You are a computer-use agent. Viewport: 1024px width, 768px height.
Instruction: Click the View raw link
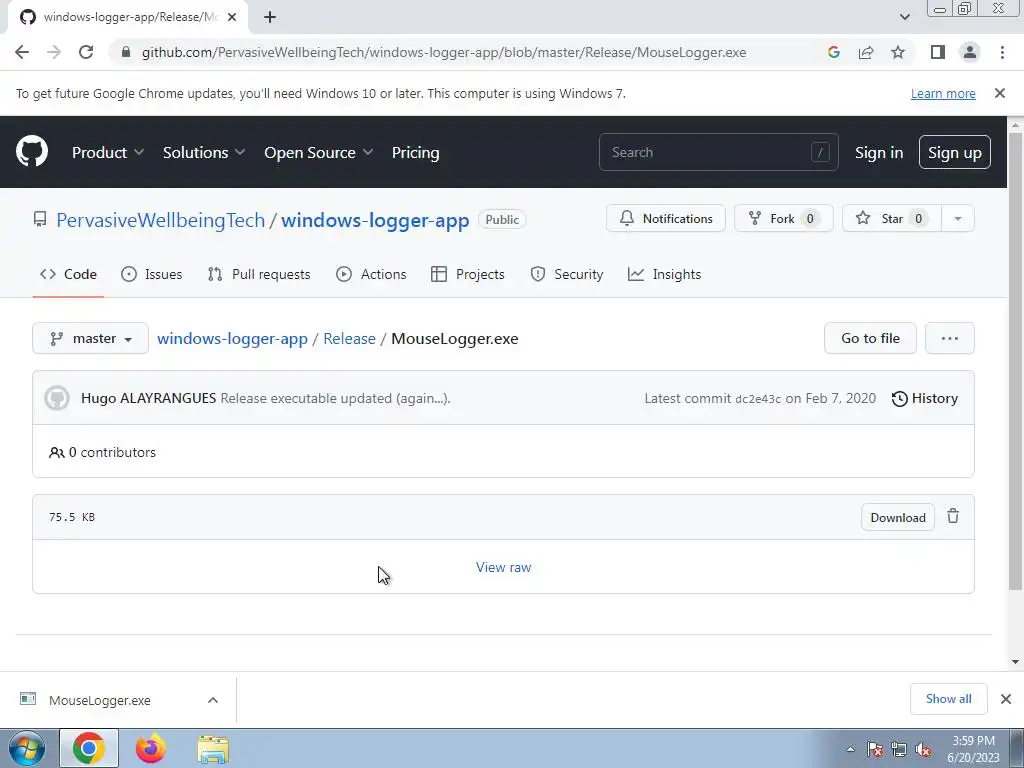(504, 567)
